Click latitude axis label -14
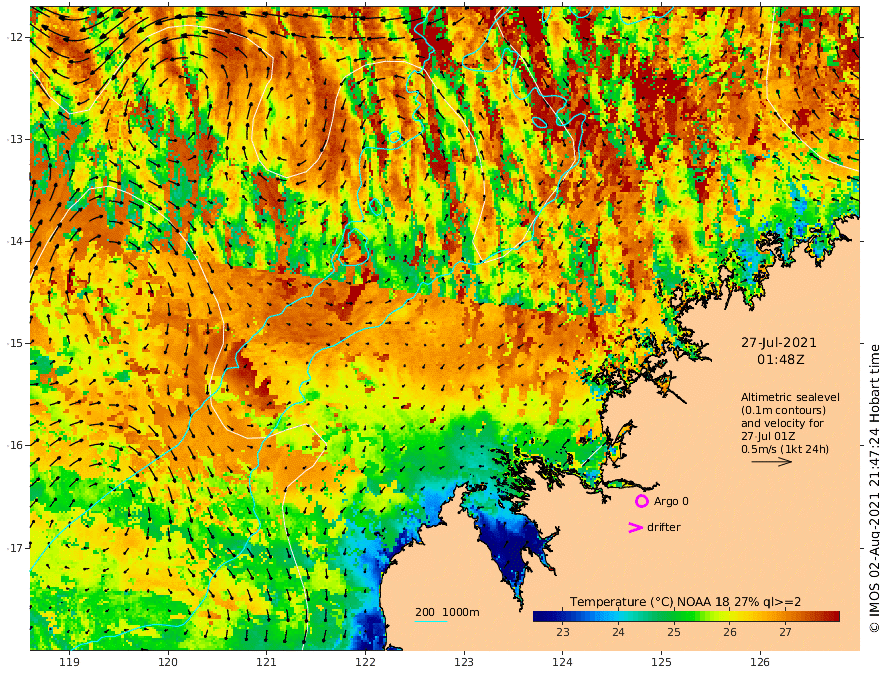 (x=15, y=241)
